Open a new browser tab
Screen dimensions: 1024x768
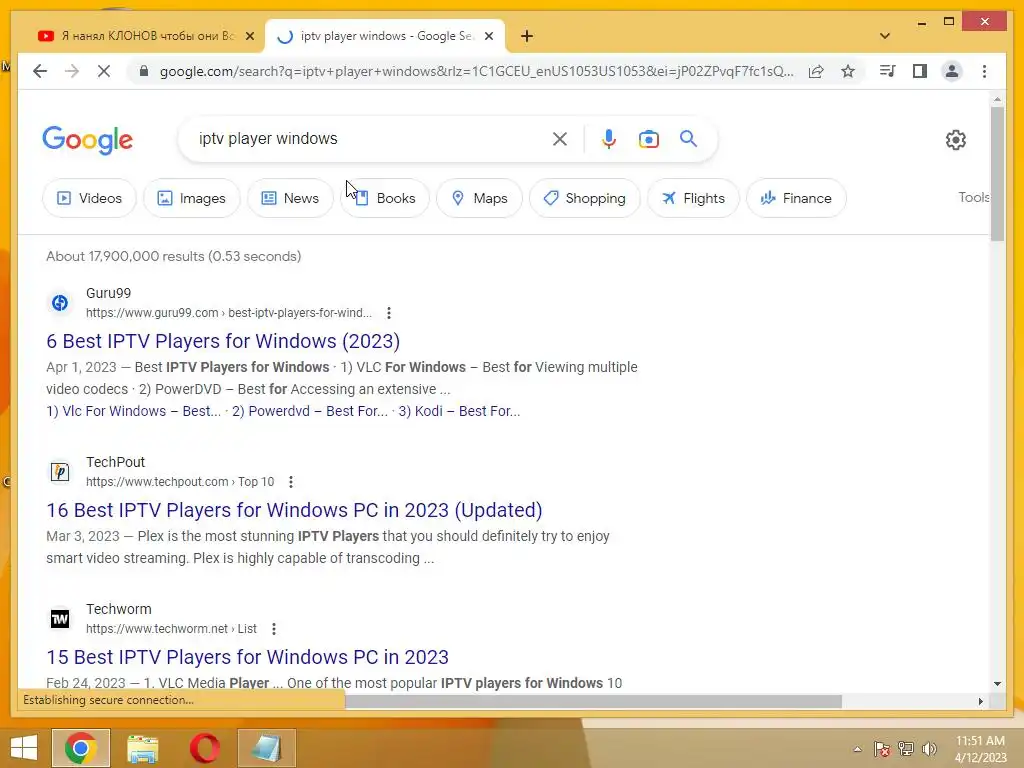(x=527, y=36)
